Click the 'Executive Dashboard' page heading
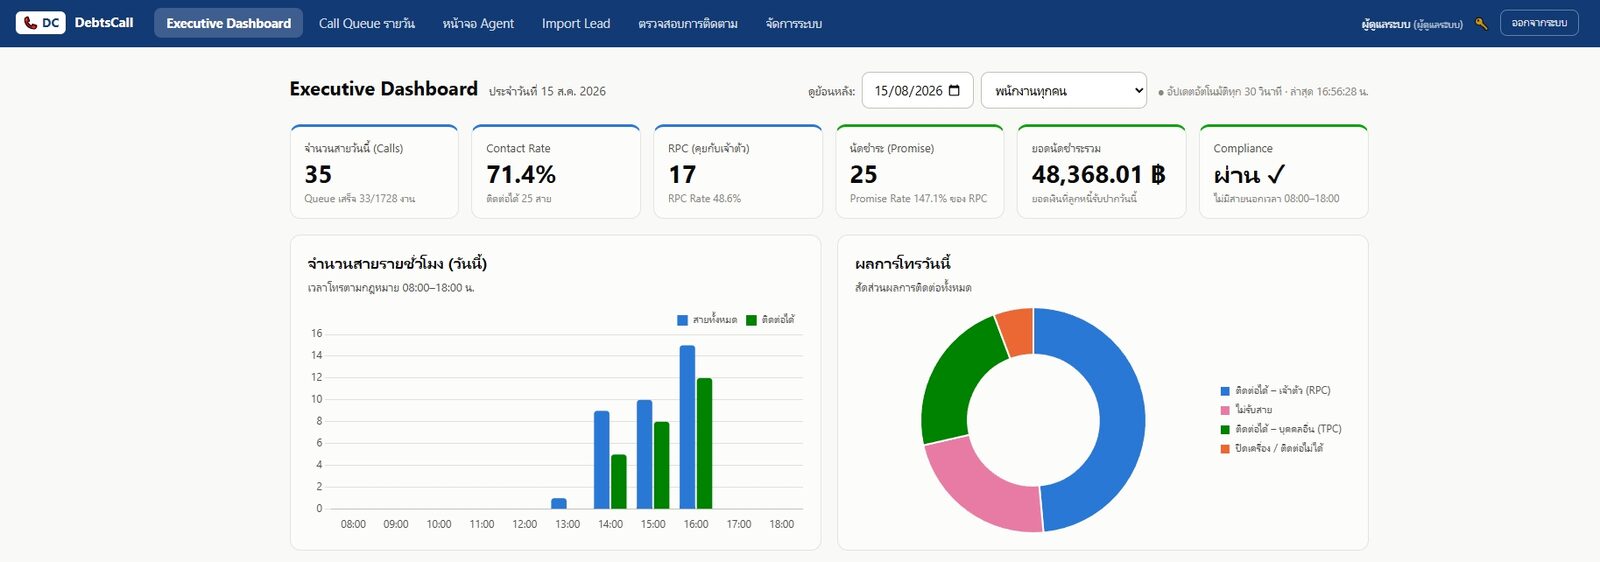This screenshot has width=1600, height=562. coord(384,89)
